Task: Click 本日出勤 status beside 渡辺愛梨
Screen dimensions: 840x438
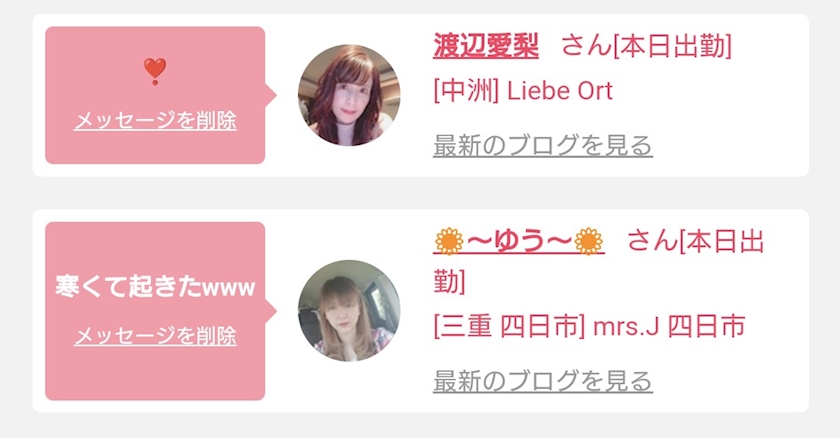Action: coord(672,46)
